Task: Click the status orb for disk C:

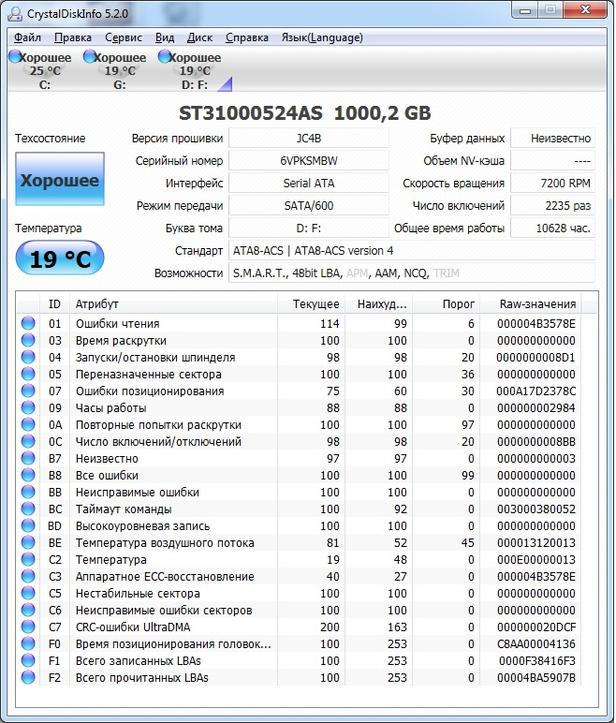Action: [x=15, y=56]
